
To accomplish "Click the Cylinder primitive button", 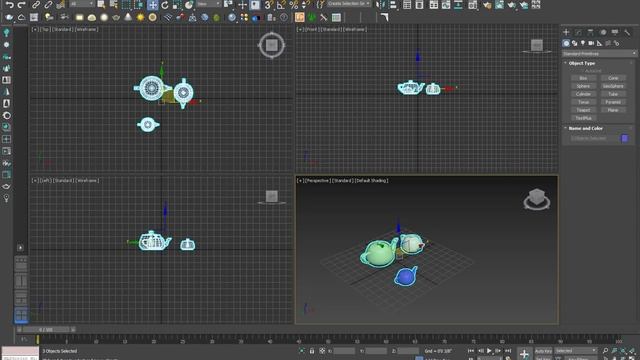I will click(x=583, y=94).
